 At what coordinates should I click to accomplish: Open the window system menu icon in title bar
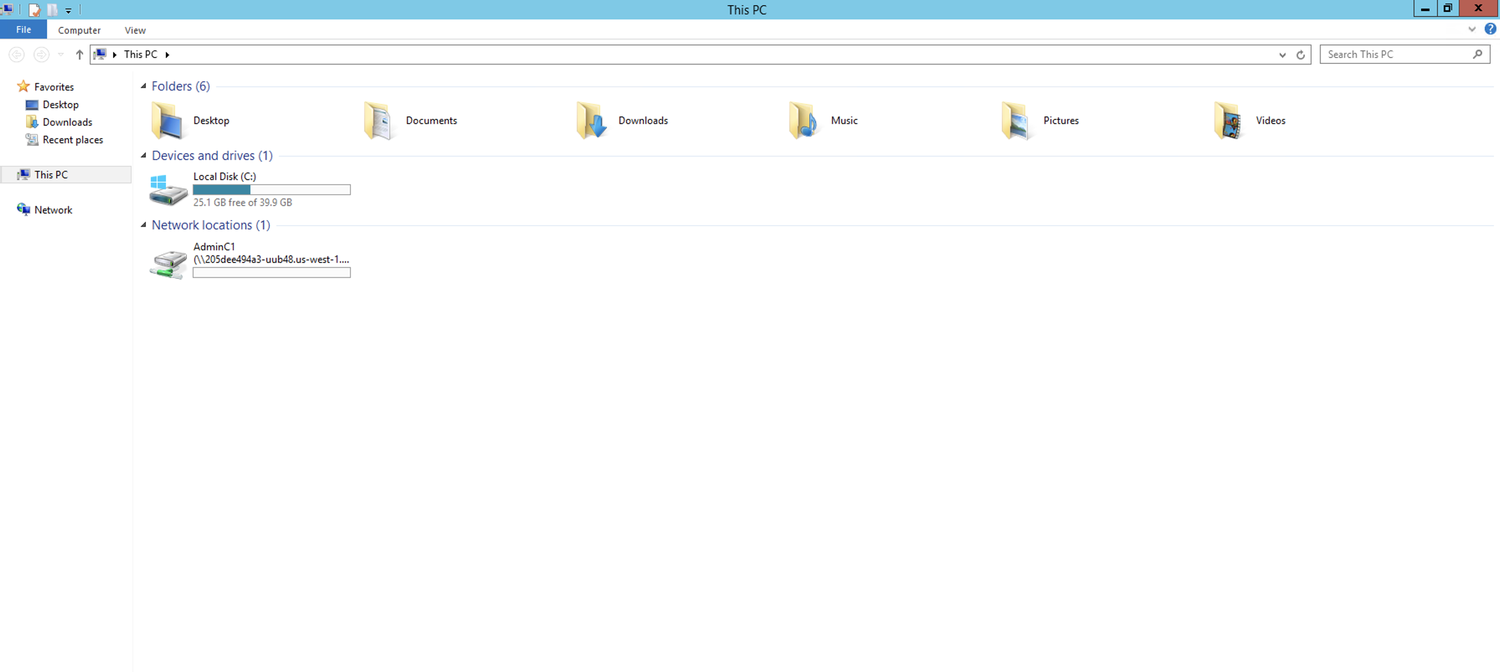coord(7,9)
